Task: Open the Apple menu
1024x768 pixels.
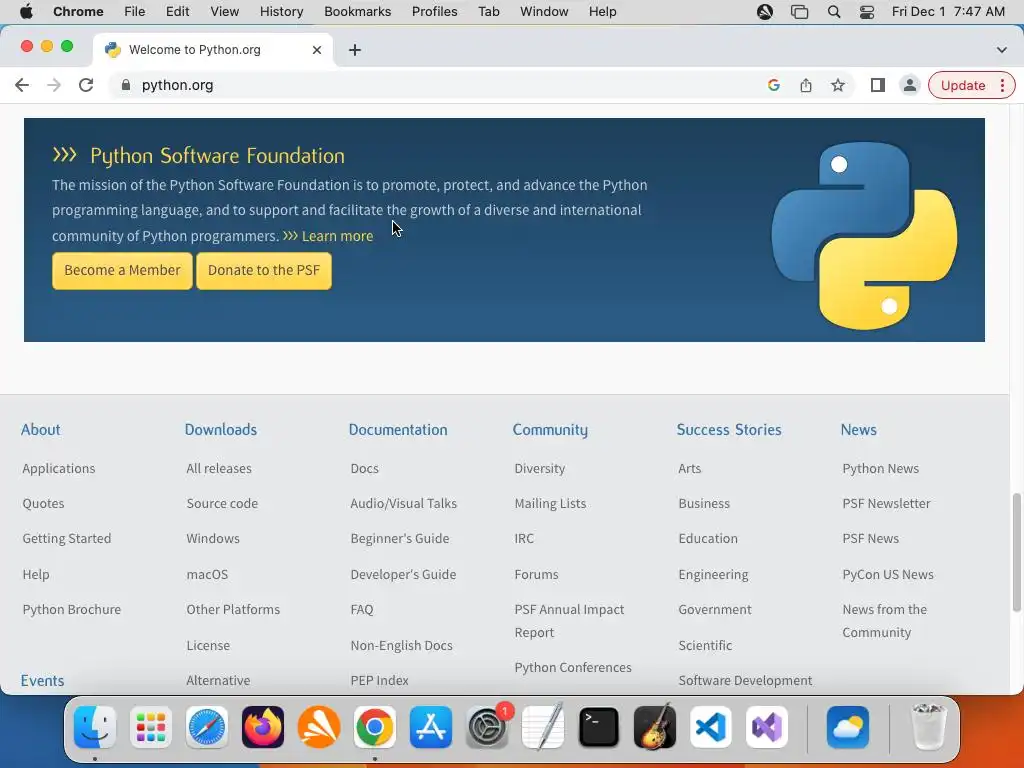Action: [26, 12]
